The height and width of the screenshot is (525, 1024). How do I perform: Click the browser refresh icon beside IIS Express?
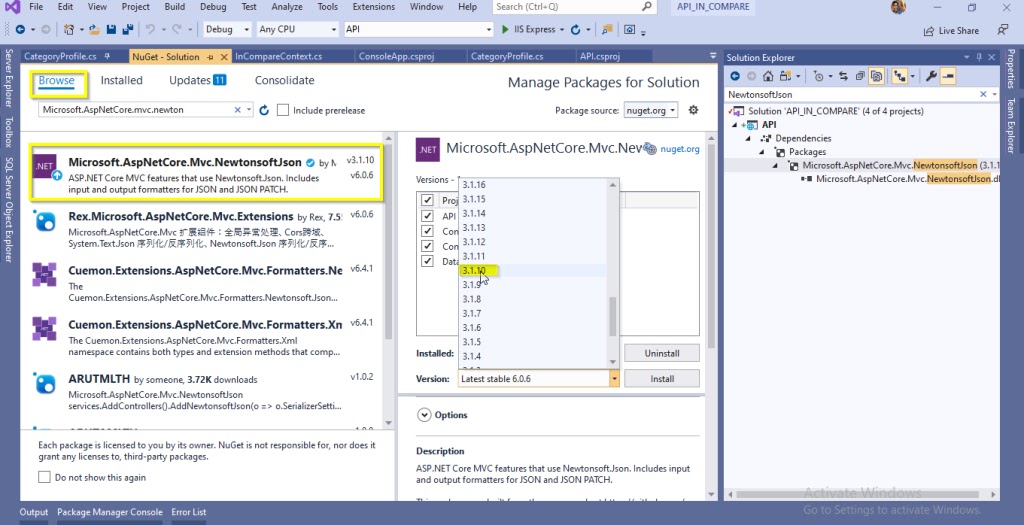point(575,29)
